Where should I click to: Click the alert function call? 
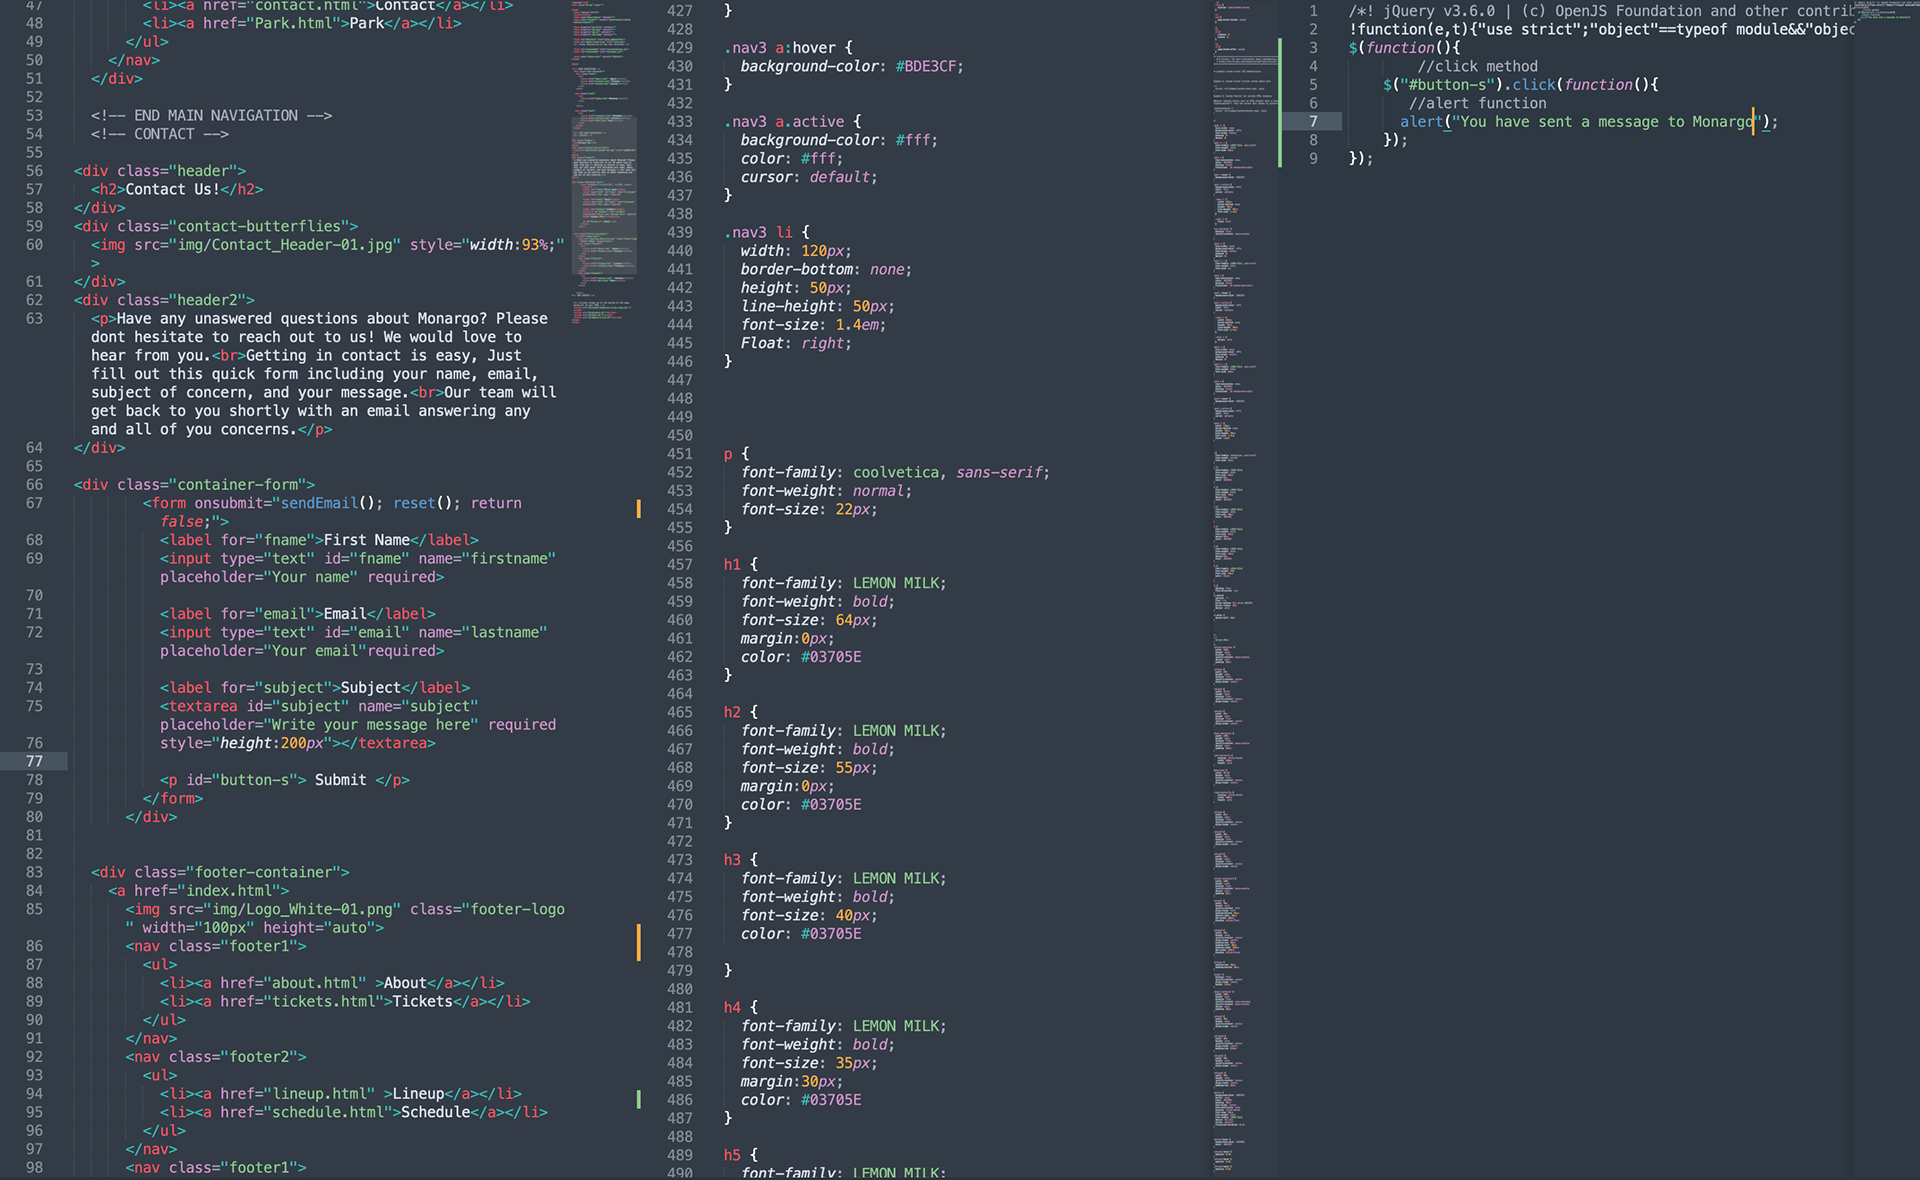click(1421, 122)
